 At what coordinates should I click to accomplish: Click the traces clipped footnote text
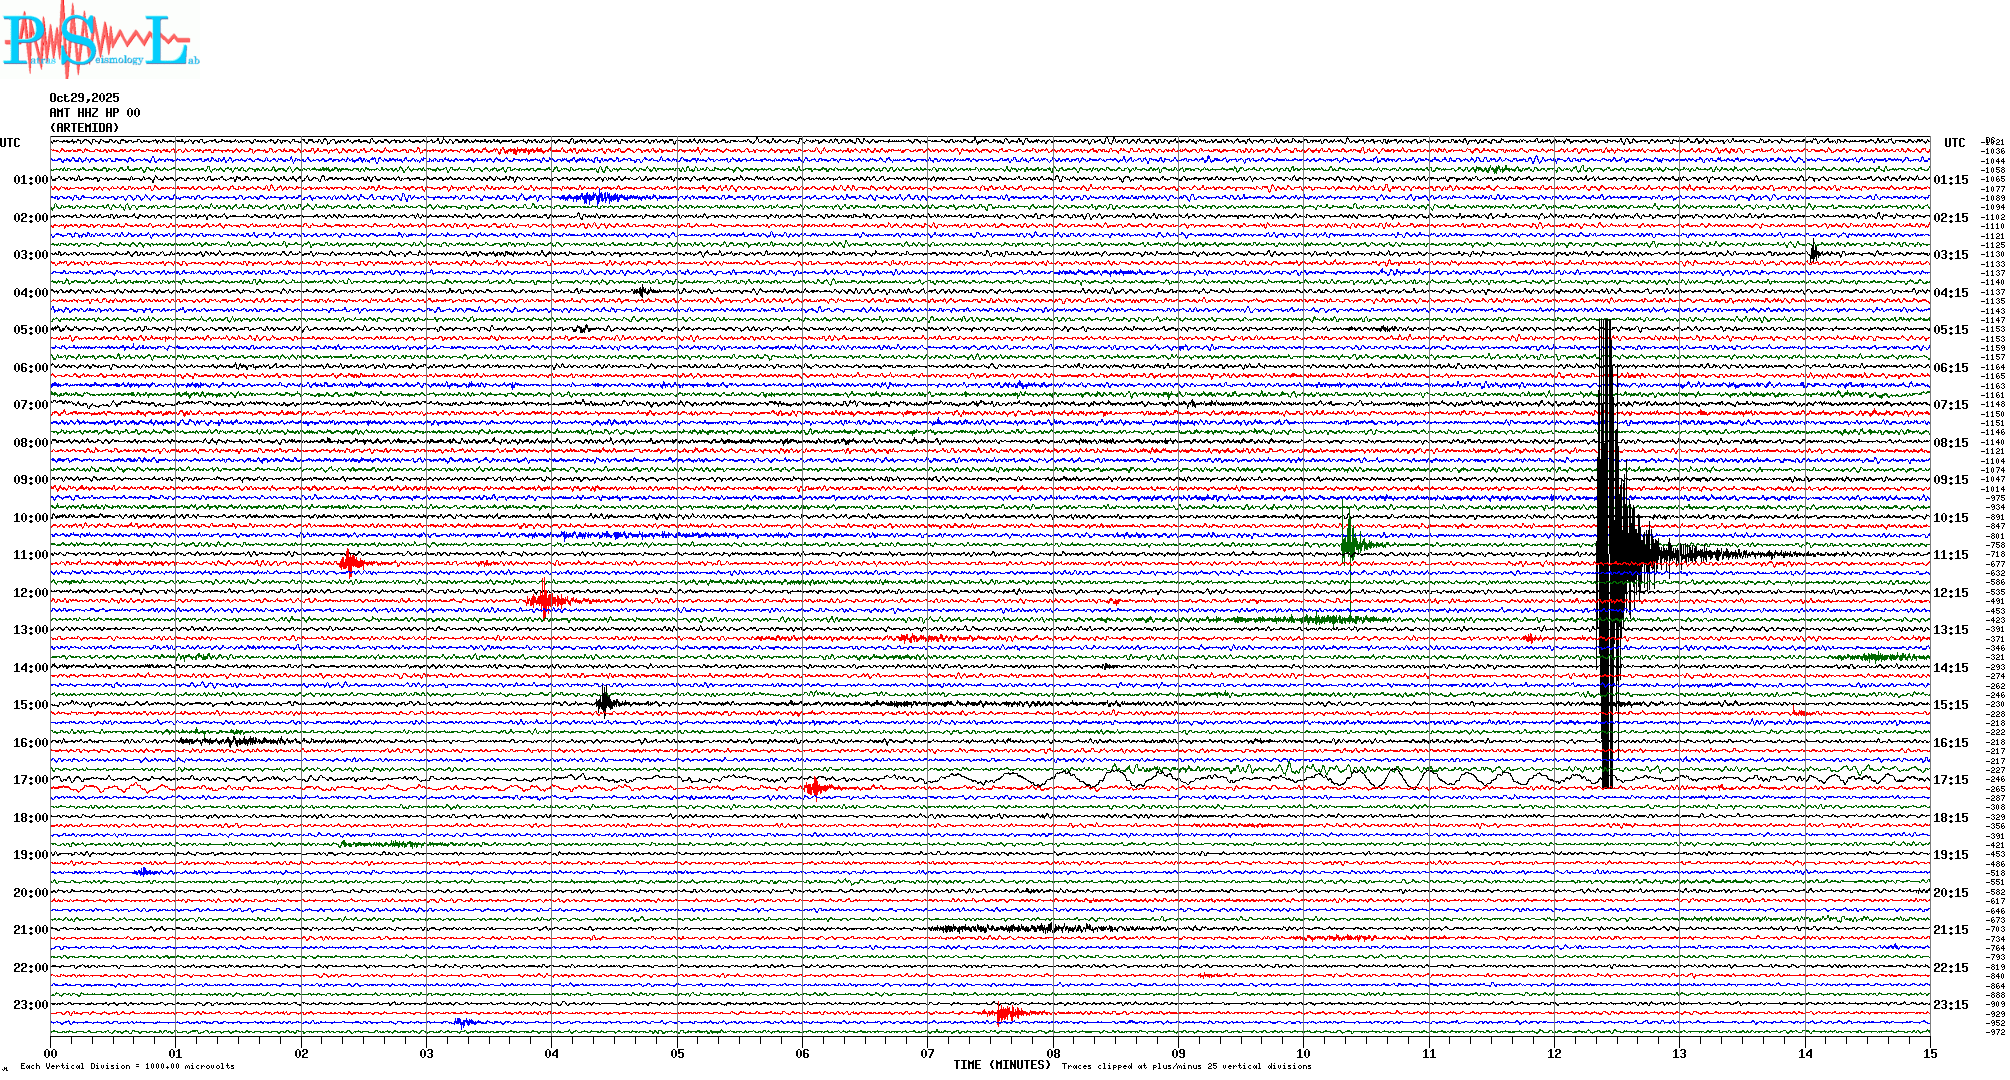tap(1186, 1066)
